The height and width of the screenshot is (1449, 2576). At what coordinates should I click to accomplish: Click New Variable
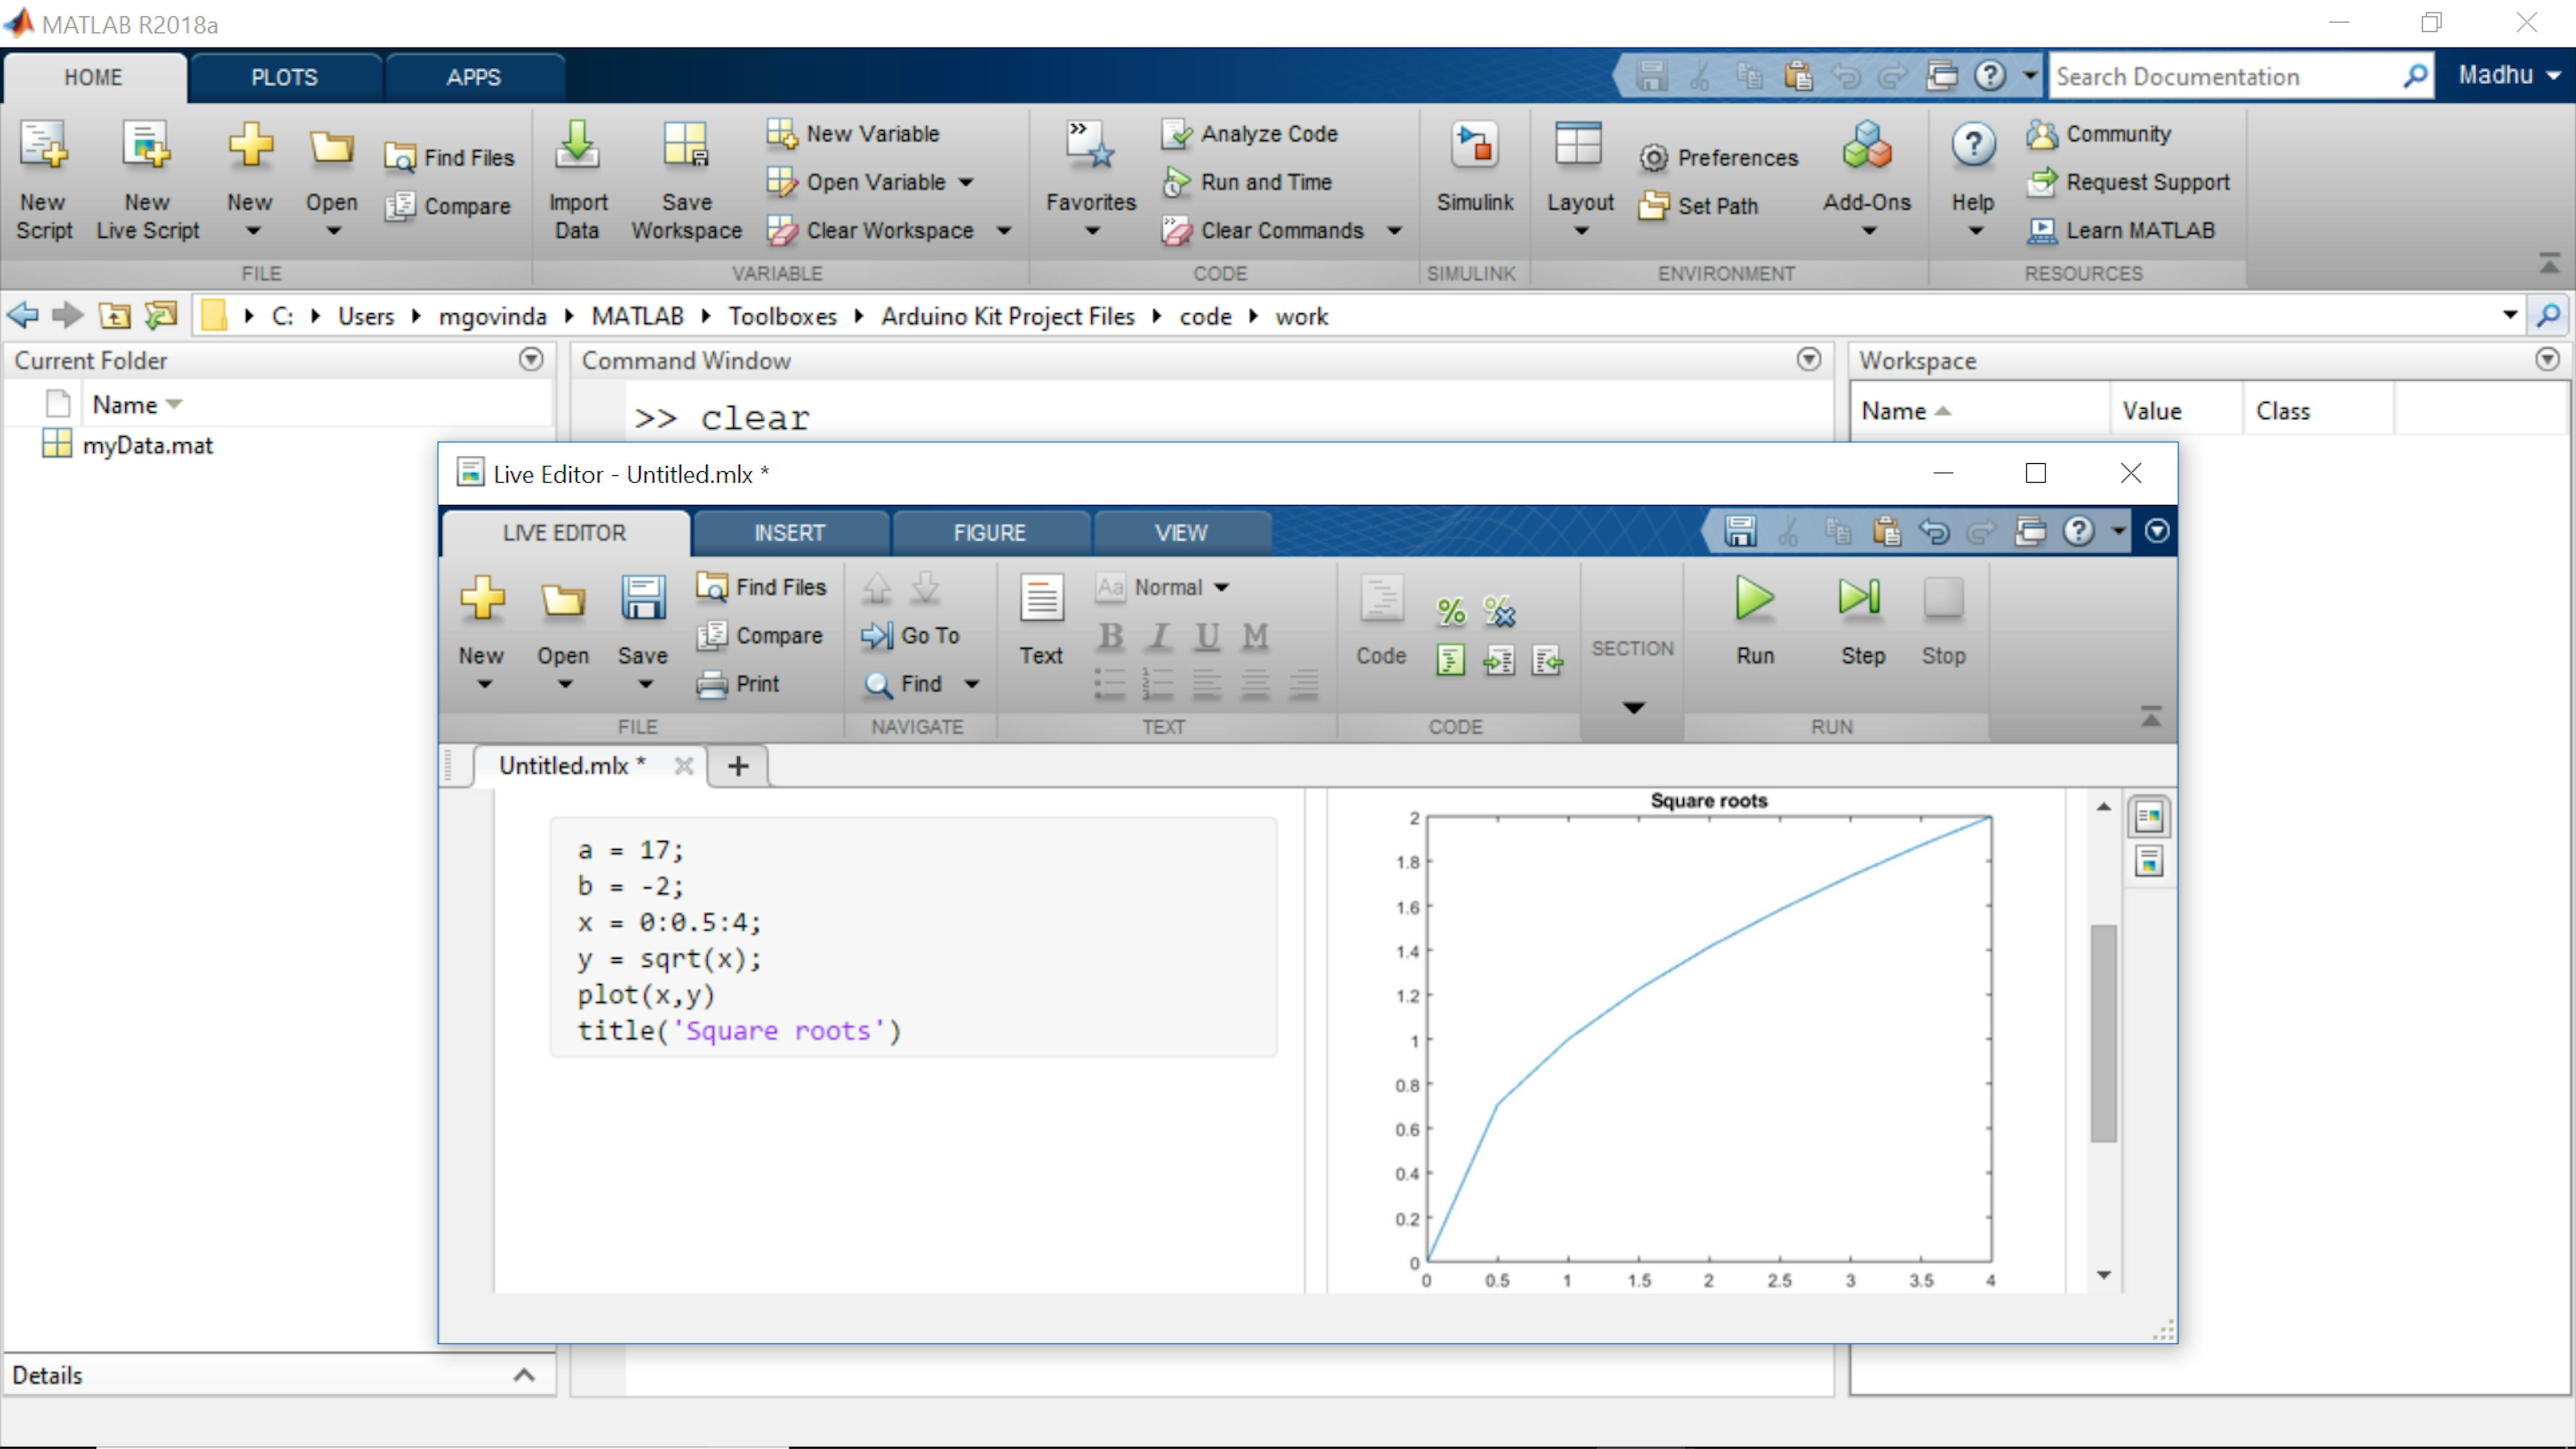(x=853, y=133)
